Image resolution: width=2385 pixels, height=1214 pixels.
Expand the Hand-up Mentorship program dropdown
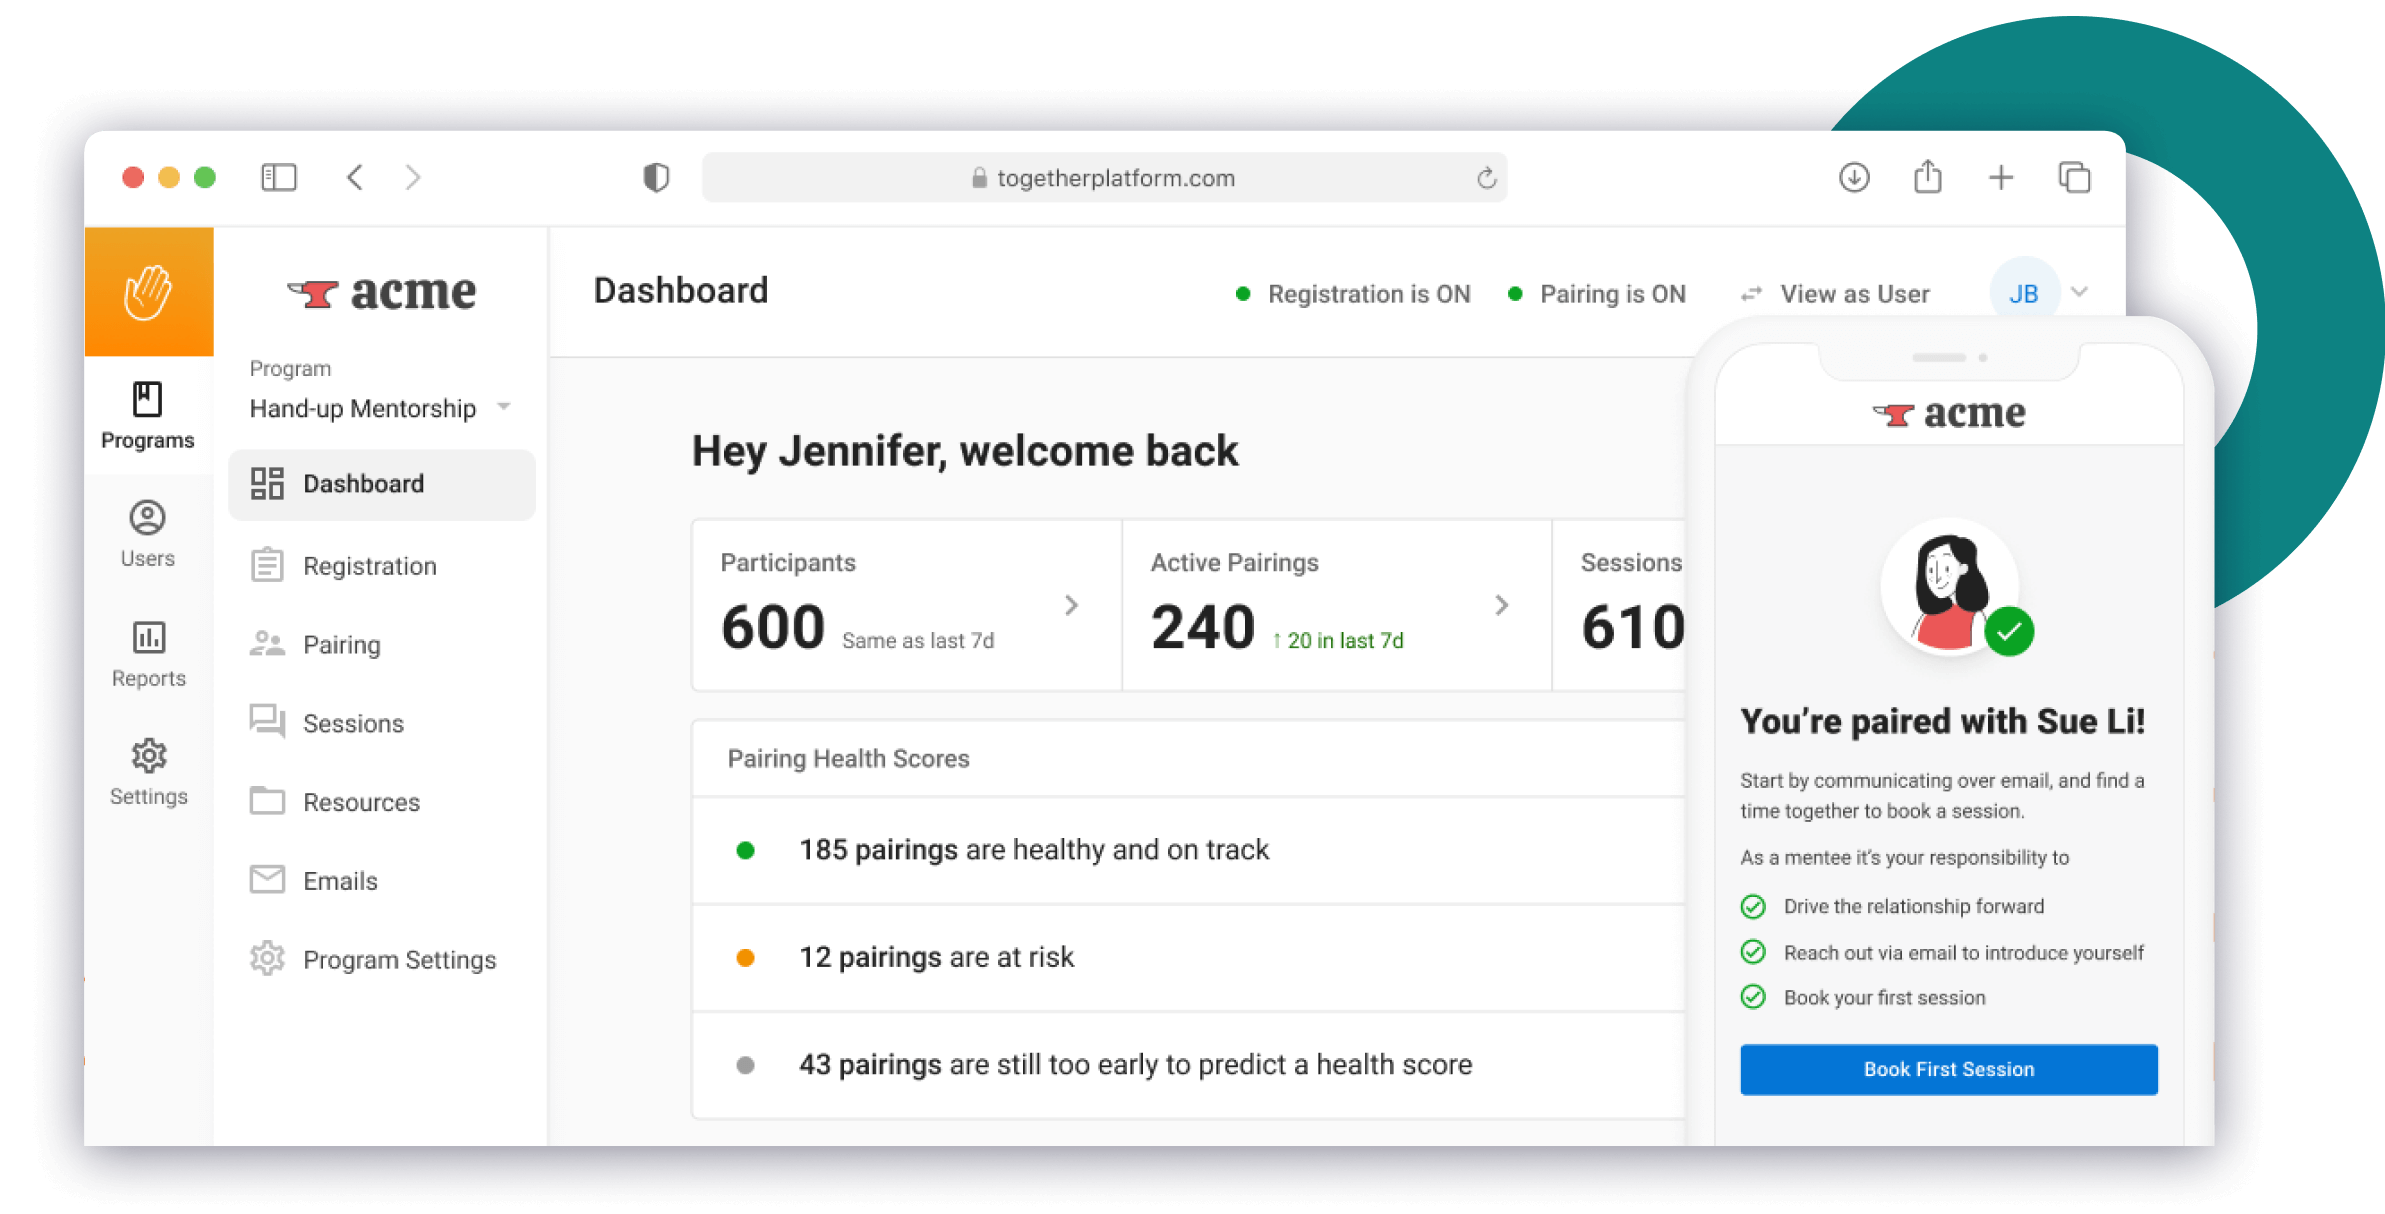coord(381,408)
